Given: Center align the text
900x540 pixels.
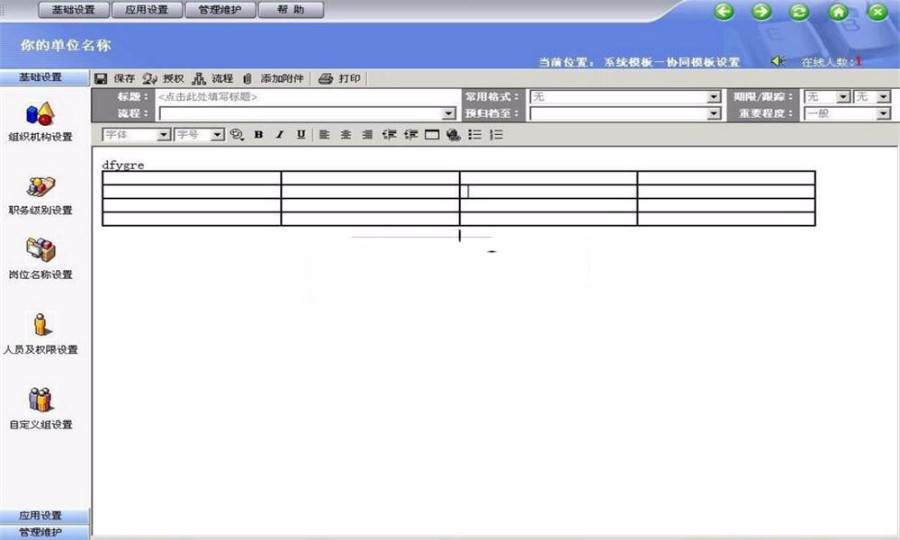Looking at the screenshot, I should click(346, 134).
